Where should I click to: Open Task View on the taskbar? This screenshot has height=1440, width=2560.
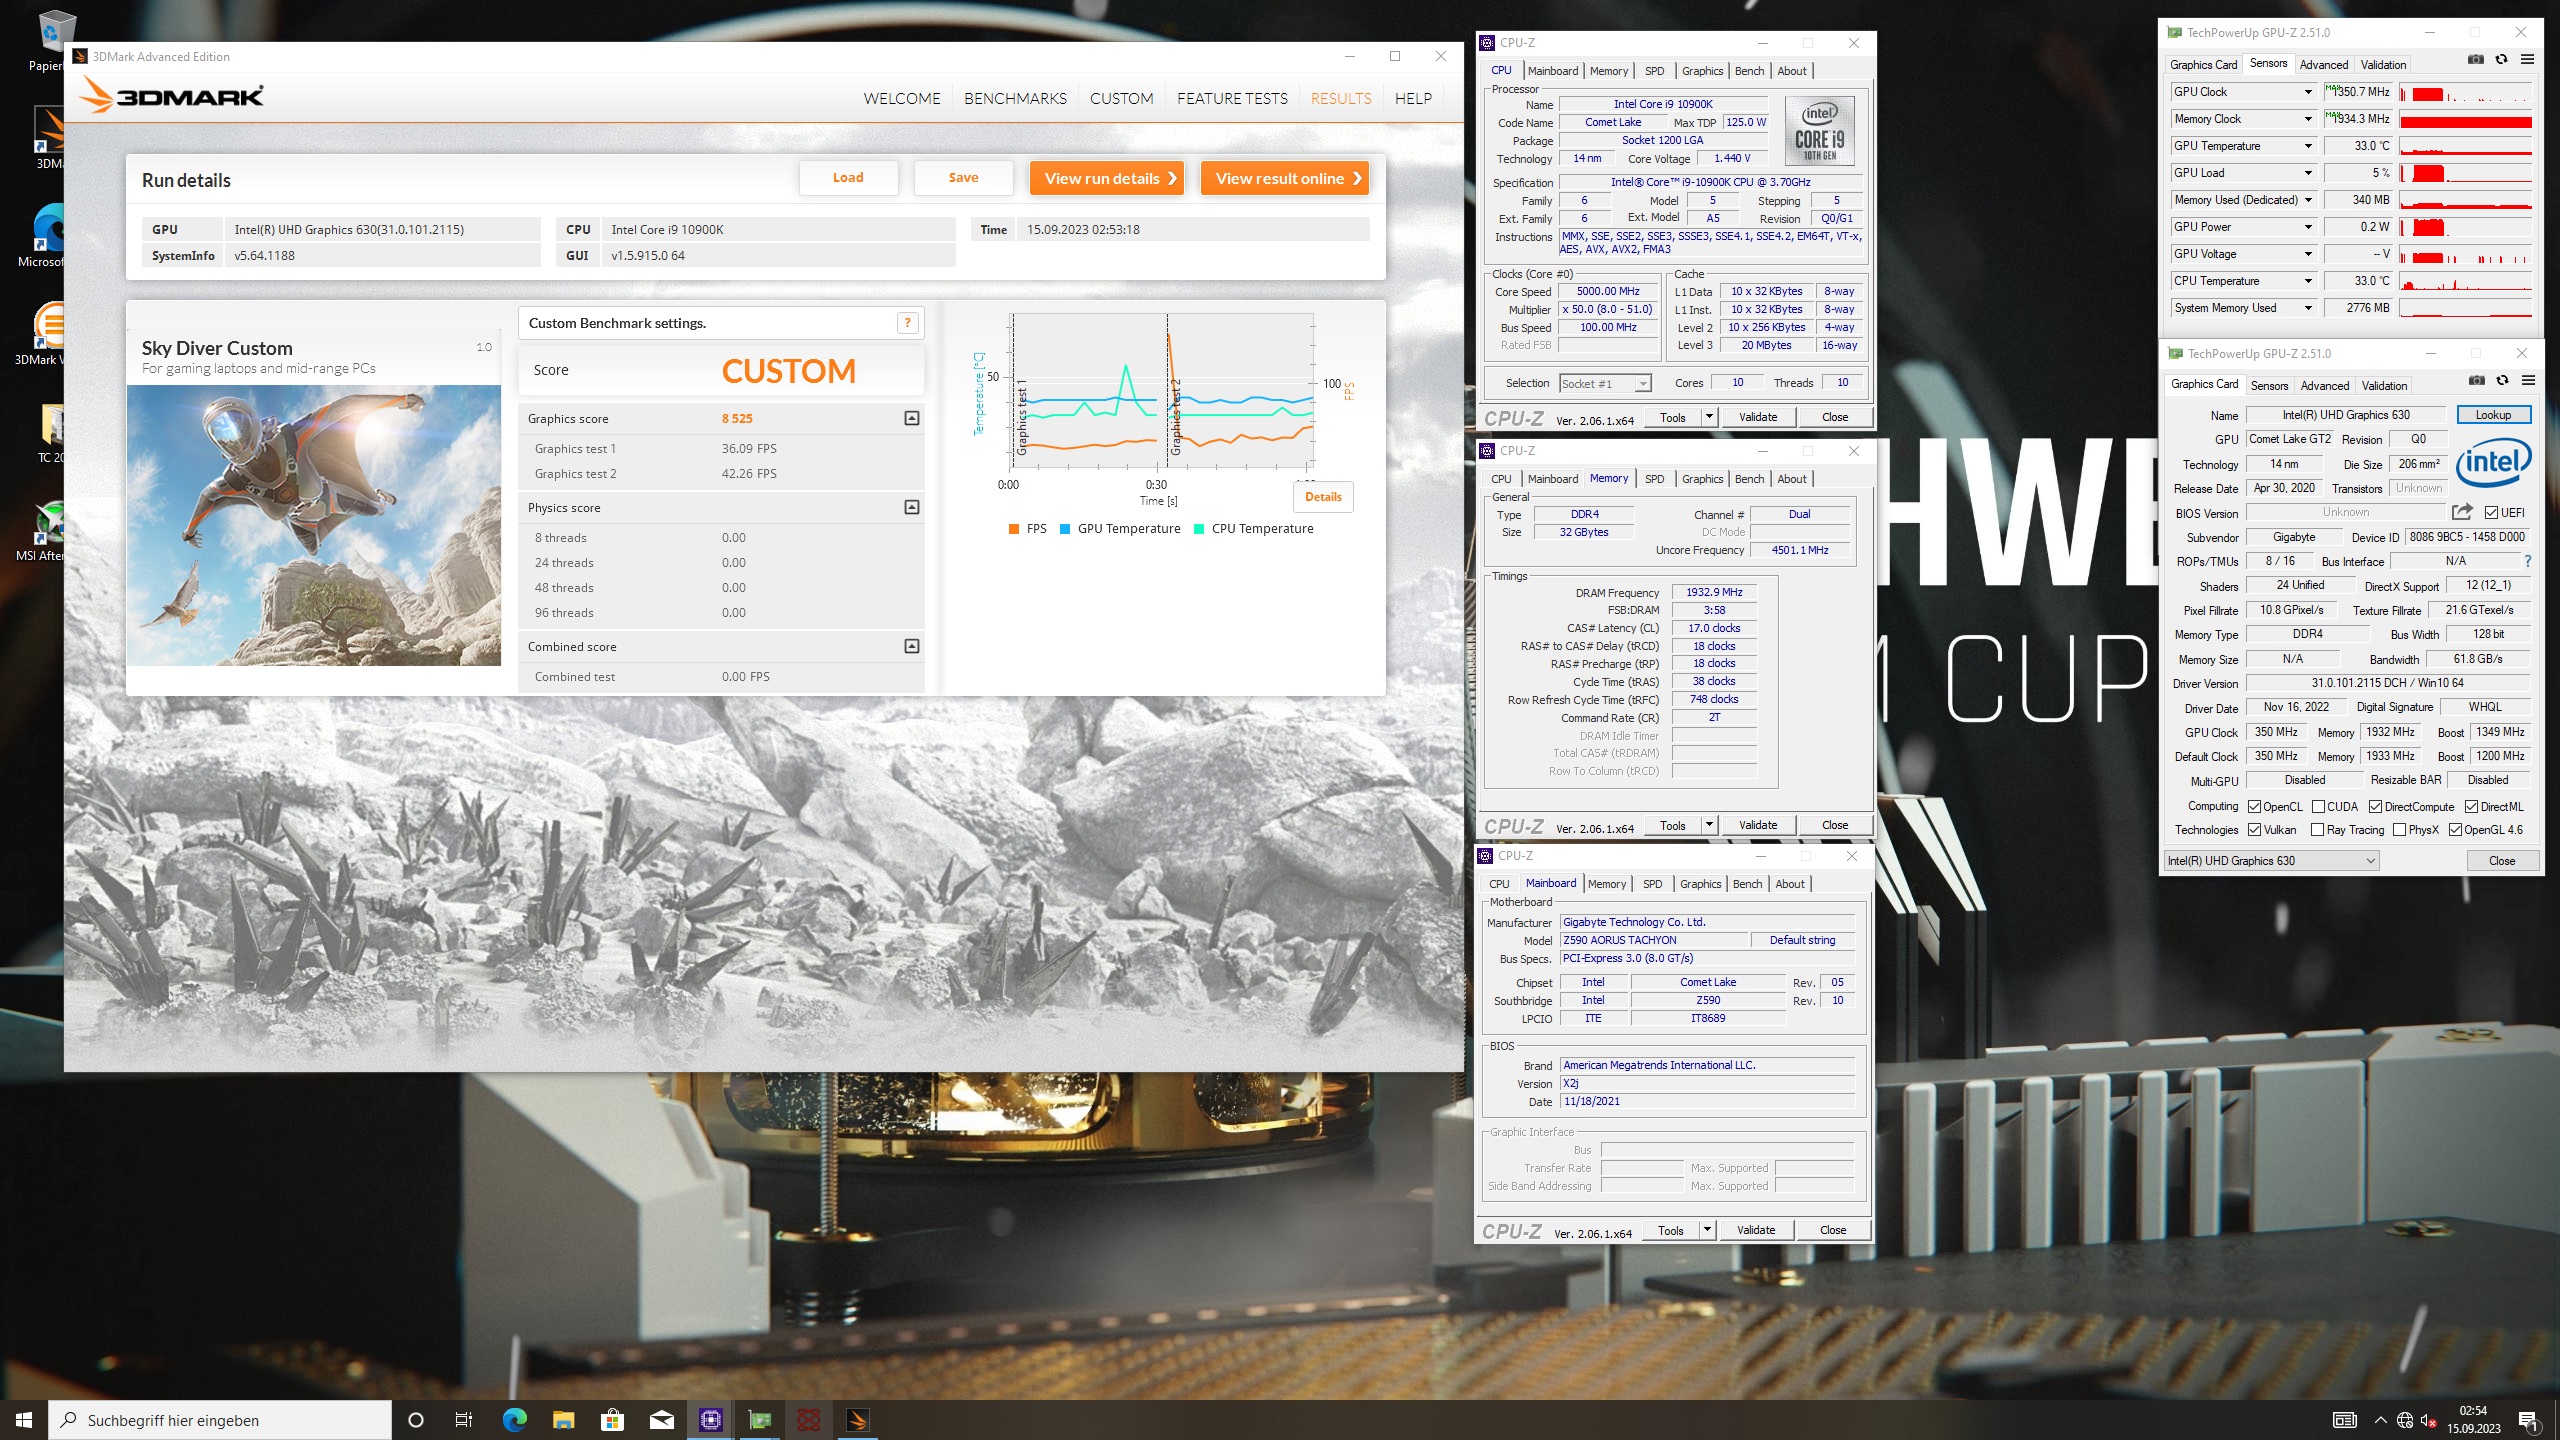coord(464,1420)
